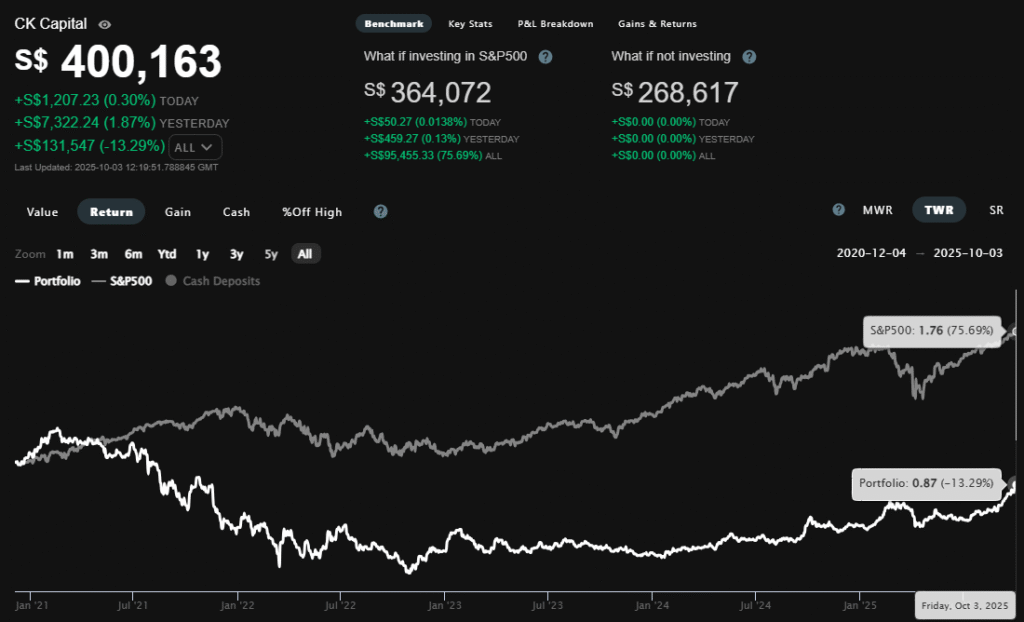The width and height of the screenshot is (1024, 622).
Task: Switch return method to SR
Action: coord(996,210)
